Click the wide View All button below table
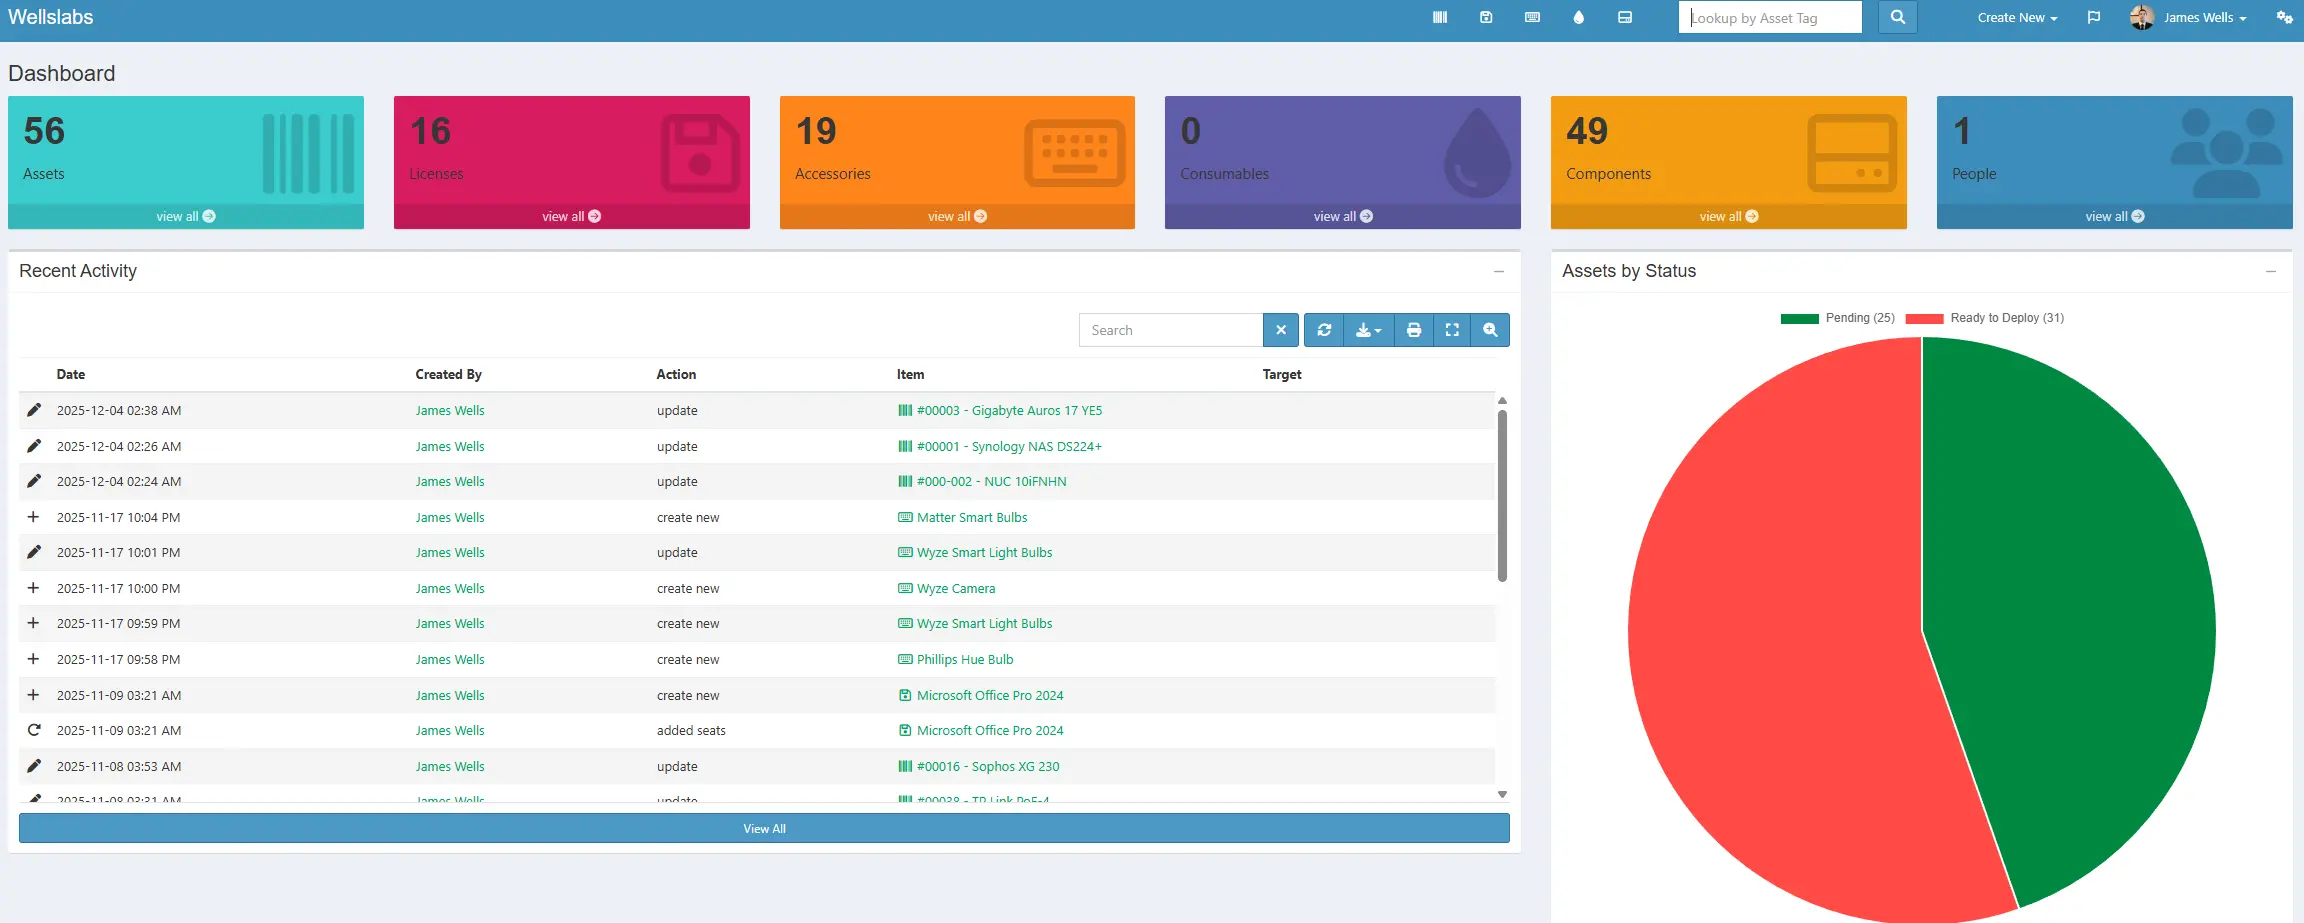The image size is (2304, 923). (764, 828)
